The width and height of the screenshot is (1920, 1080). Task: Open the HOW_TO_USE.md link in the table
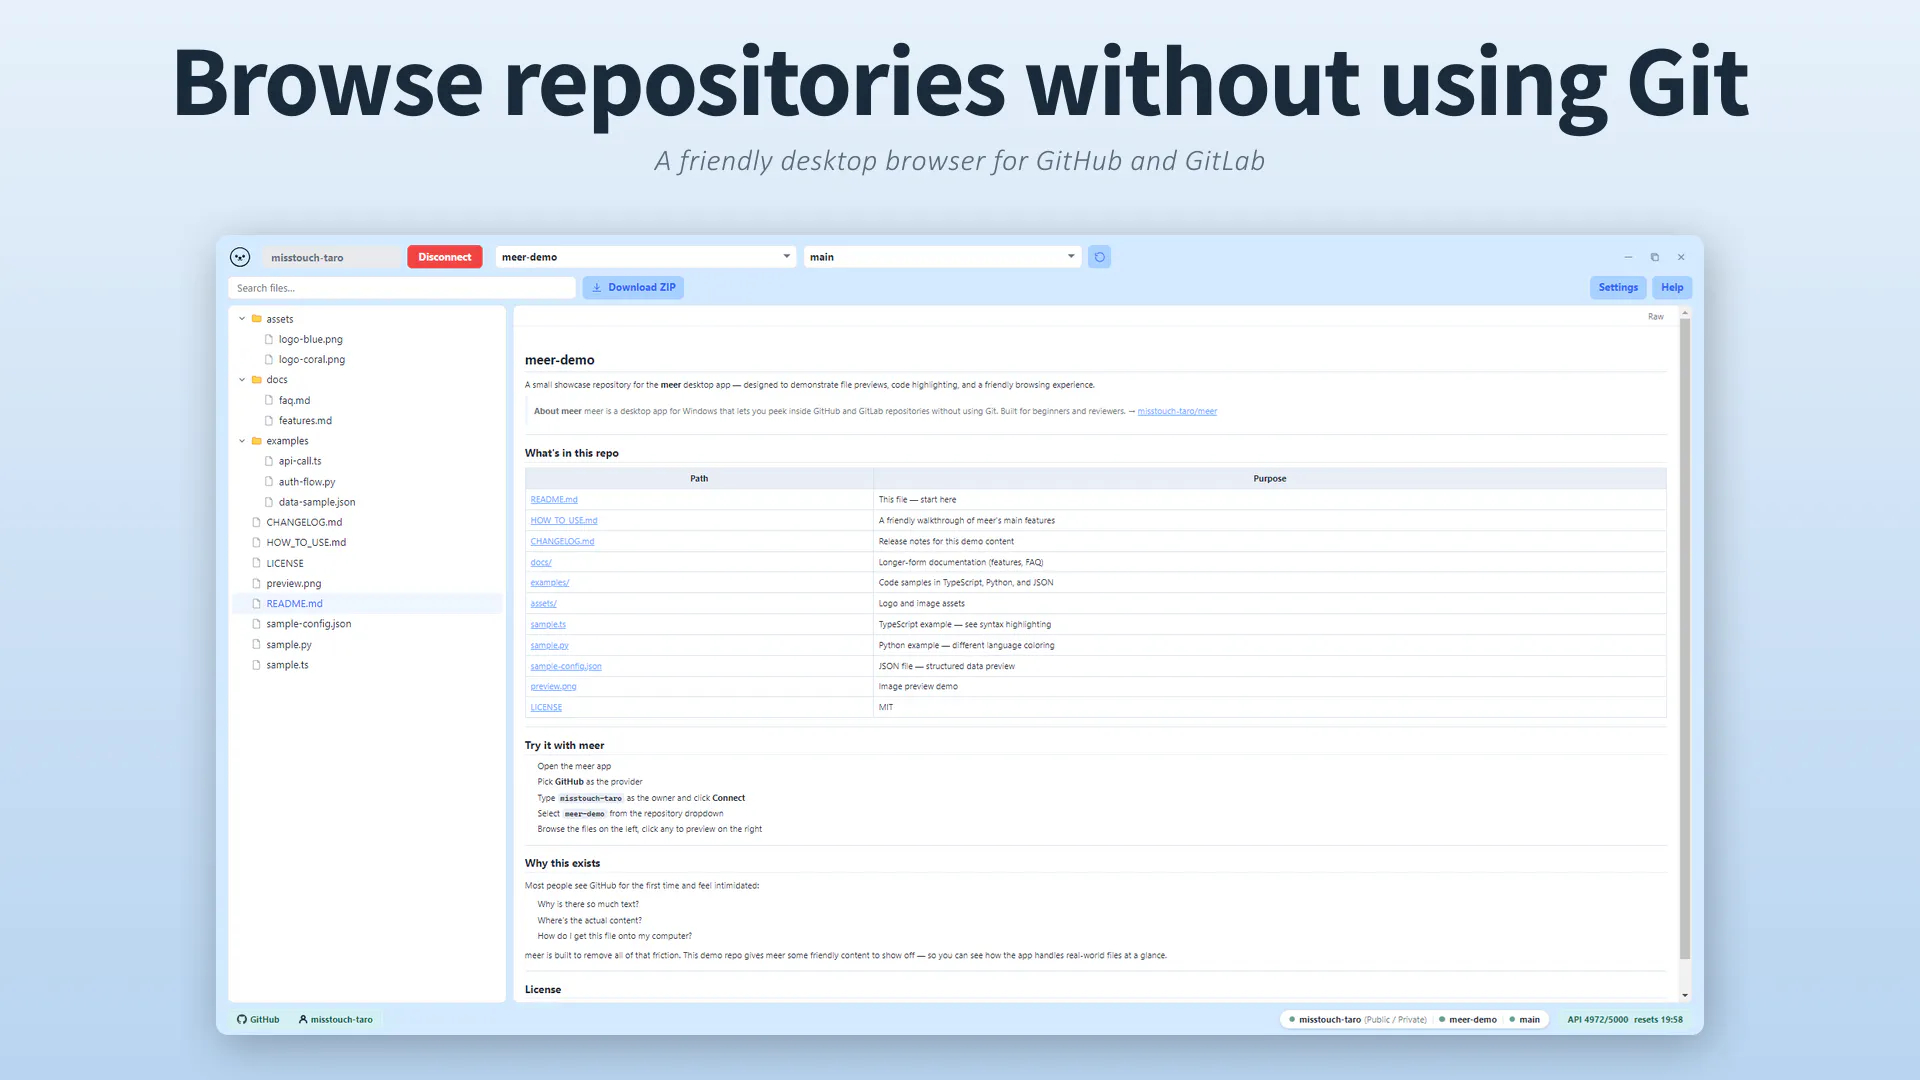[564, 521]
